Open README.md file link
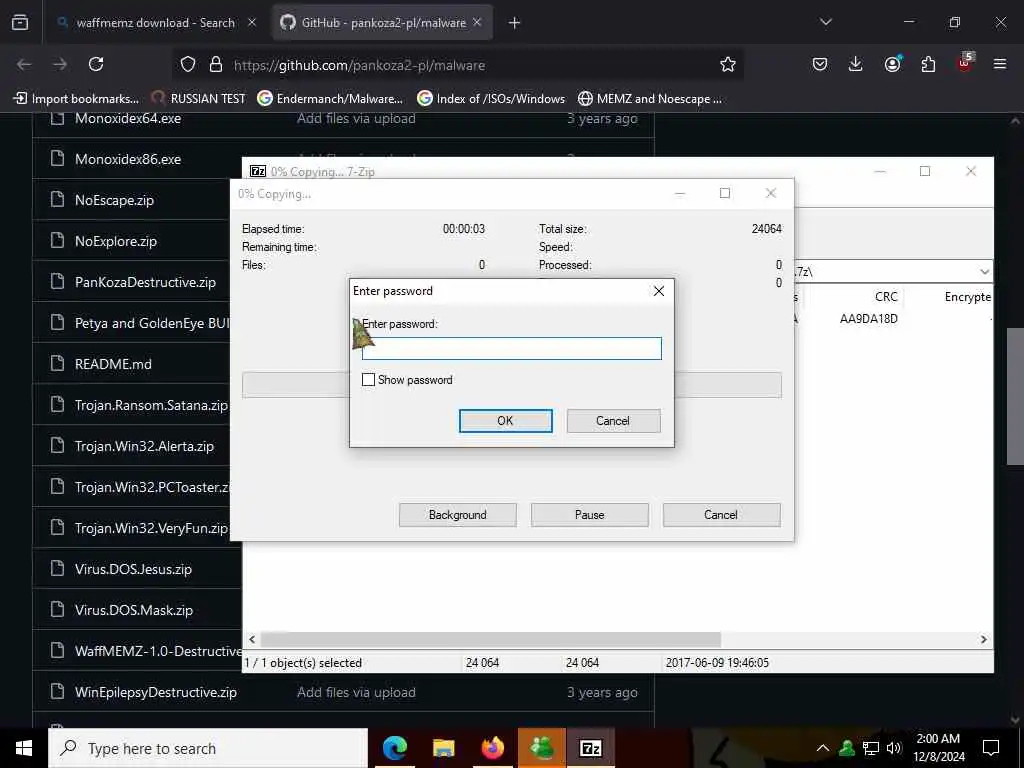This screenshot has width=1024, height=768. click(113, 364)
